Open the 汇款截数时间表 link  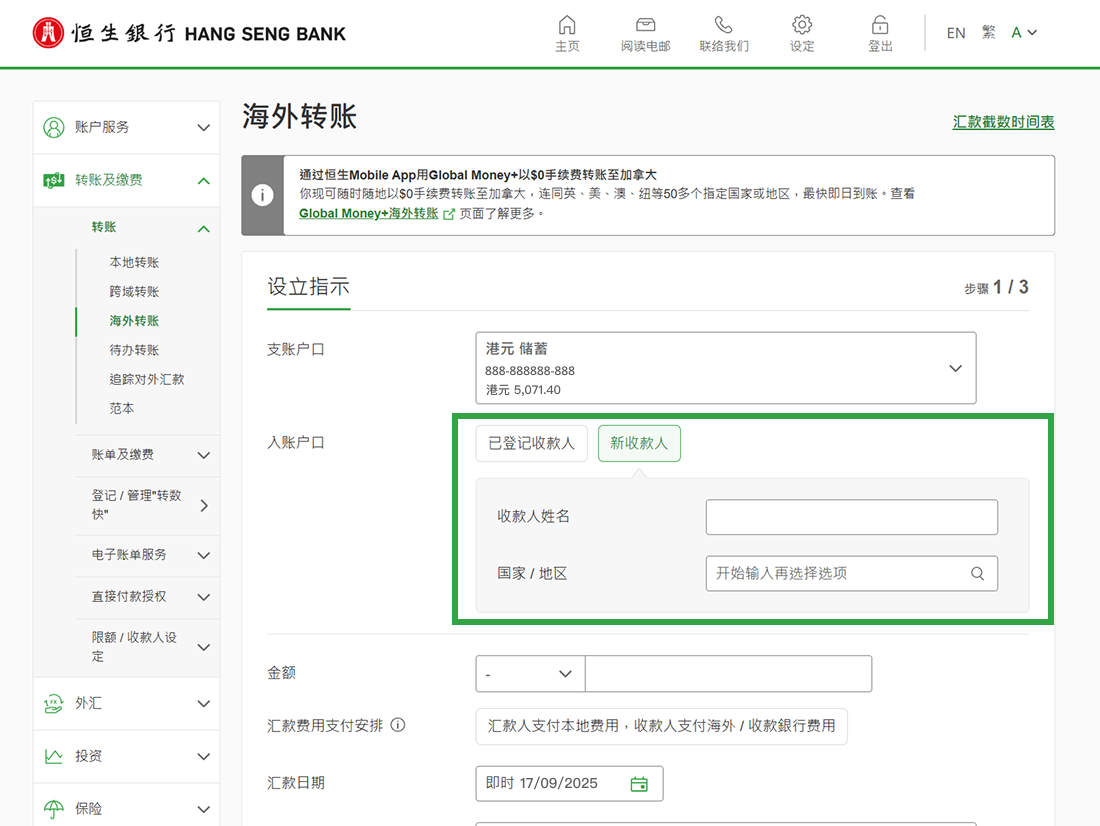tap(1003, 122)
